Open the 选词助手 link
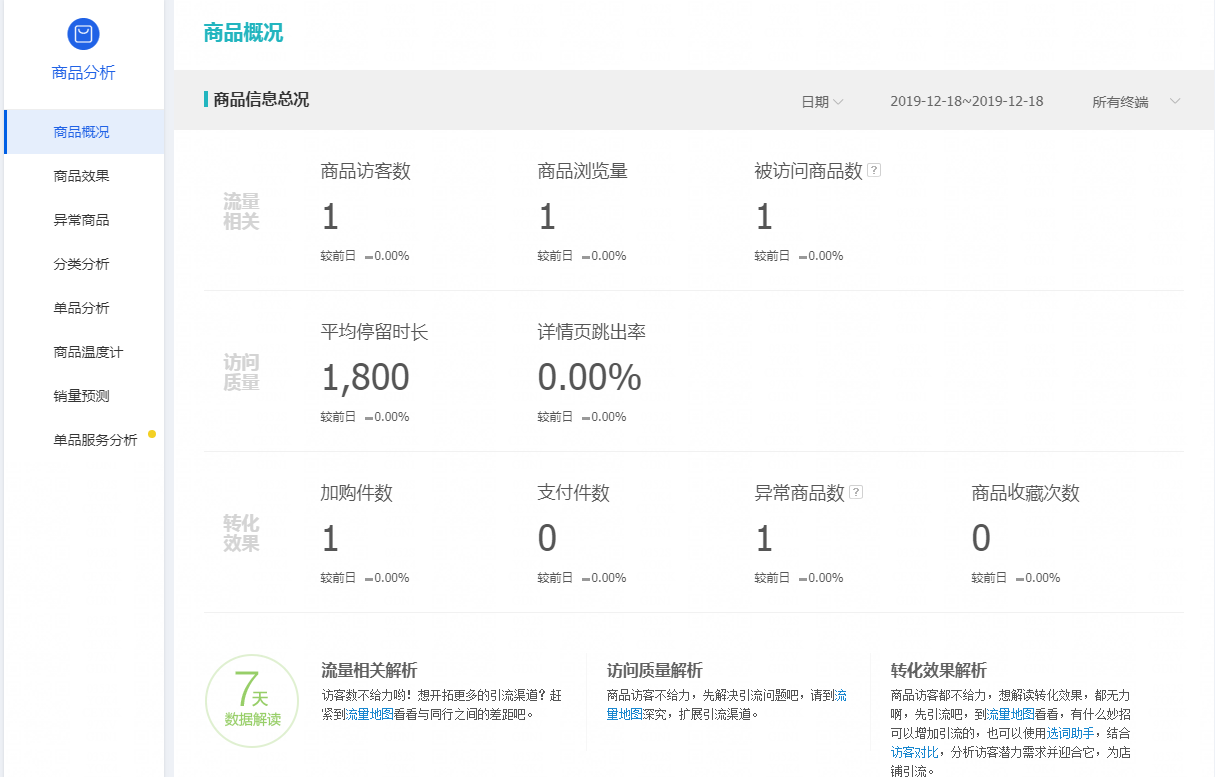The image size is (1215, 777). tap(1070, 734)
